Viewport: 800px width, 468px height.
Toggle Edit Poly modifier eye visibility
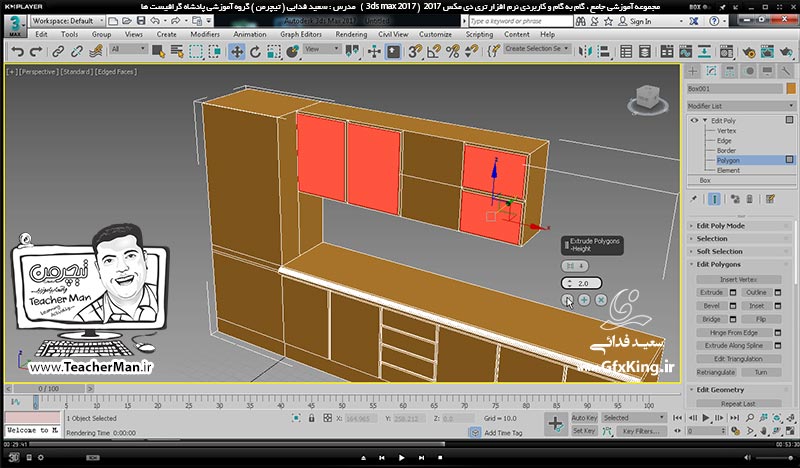[x=694, y=120]
